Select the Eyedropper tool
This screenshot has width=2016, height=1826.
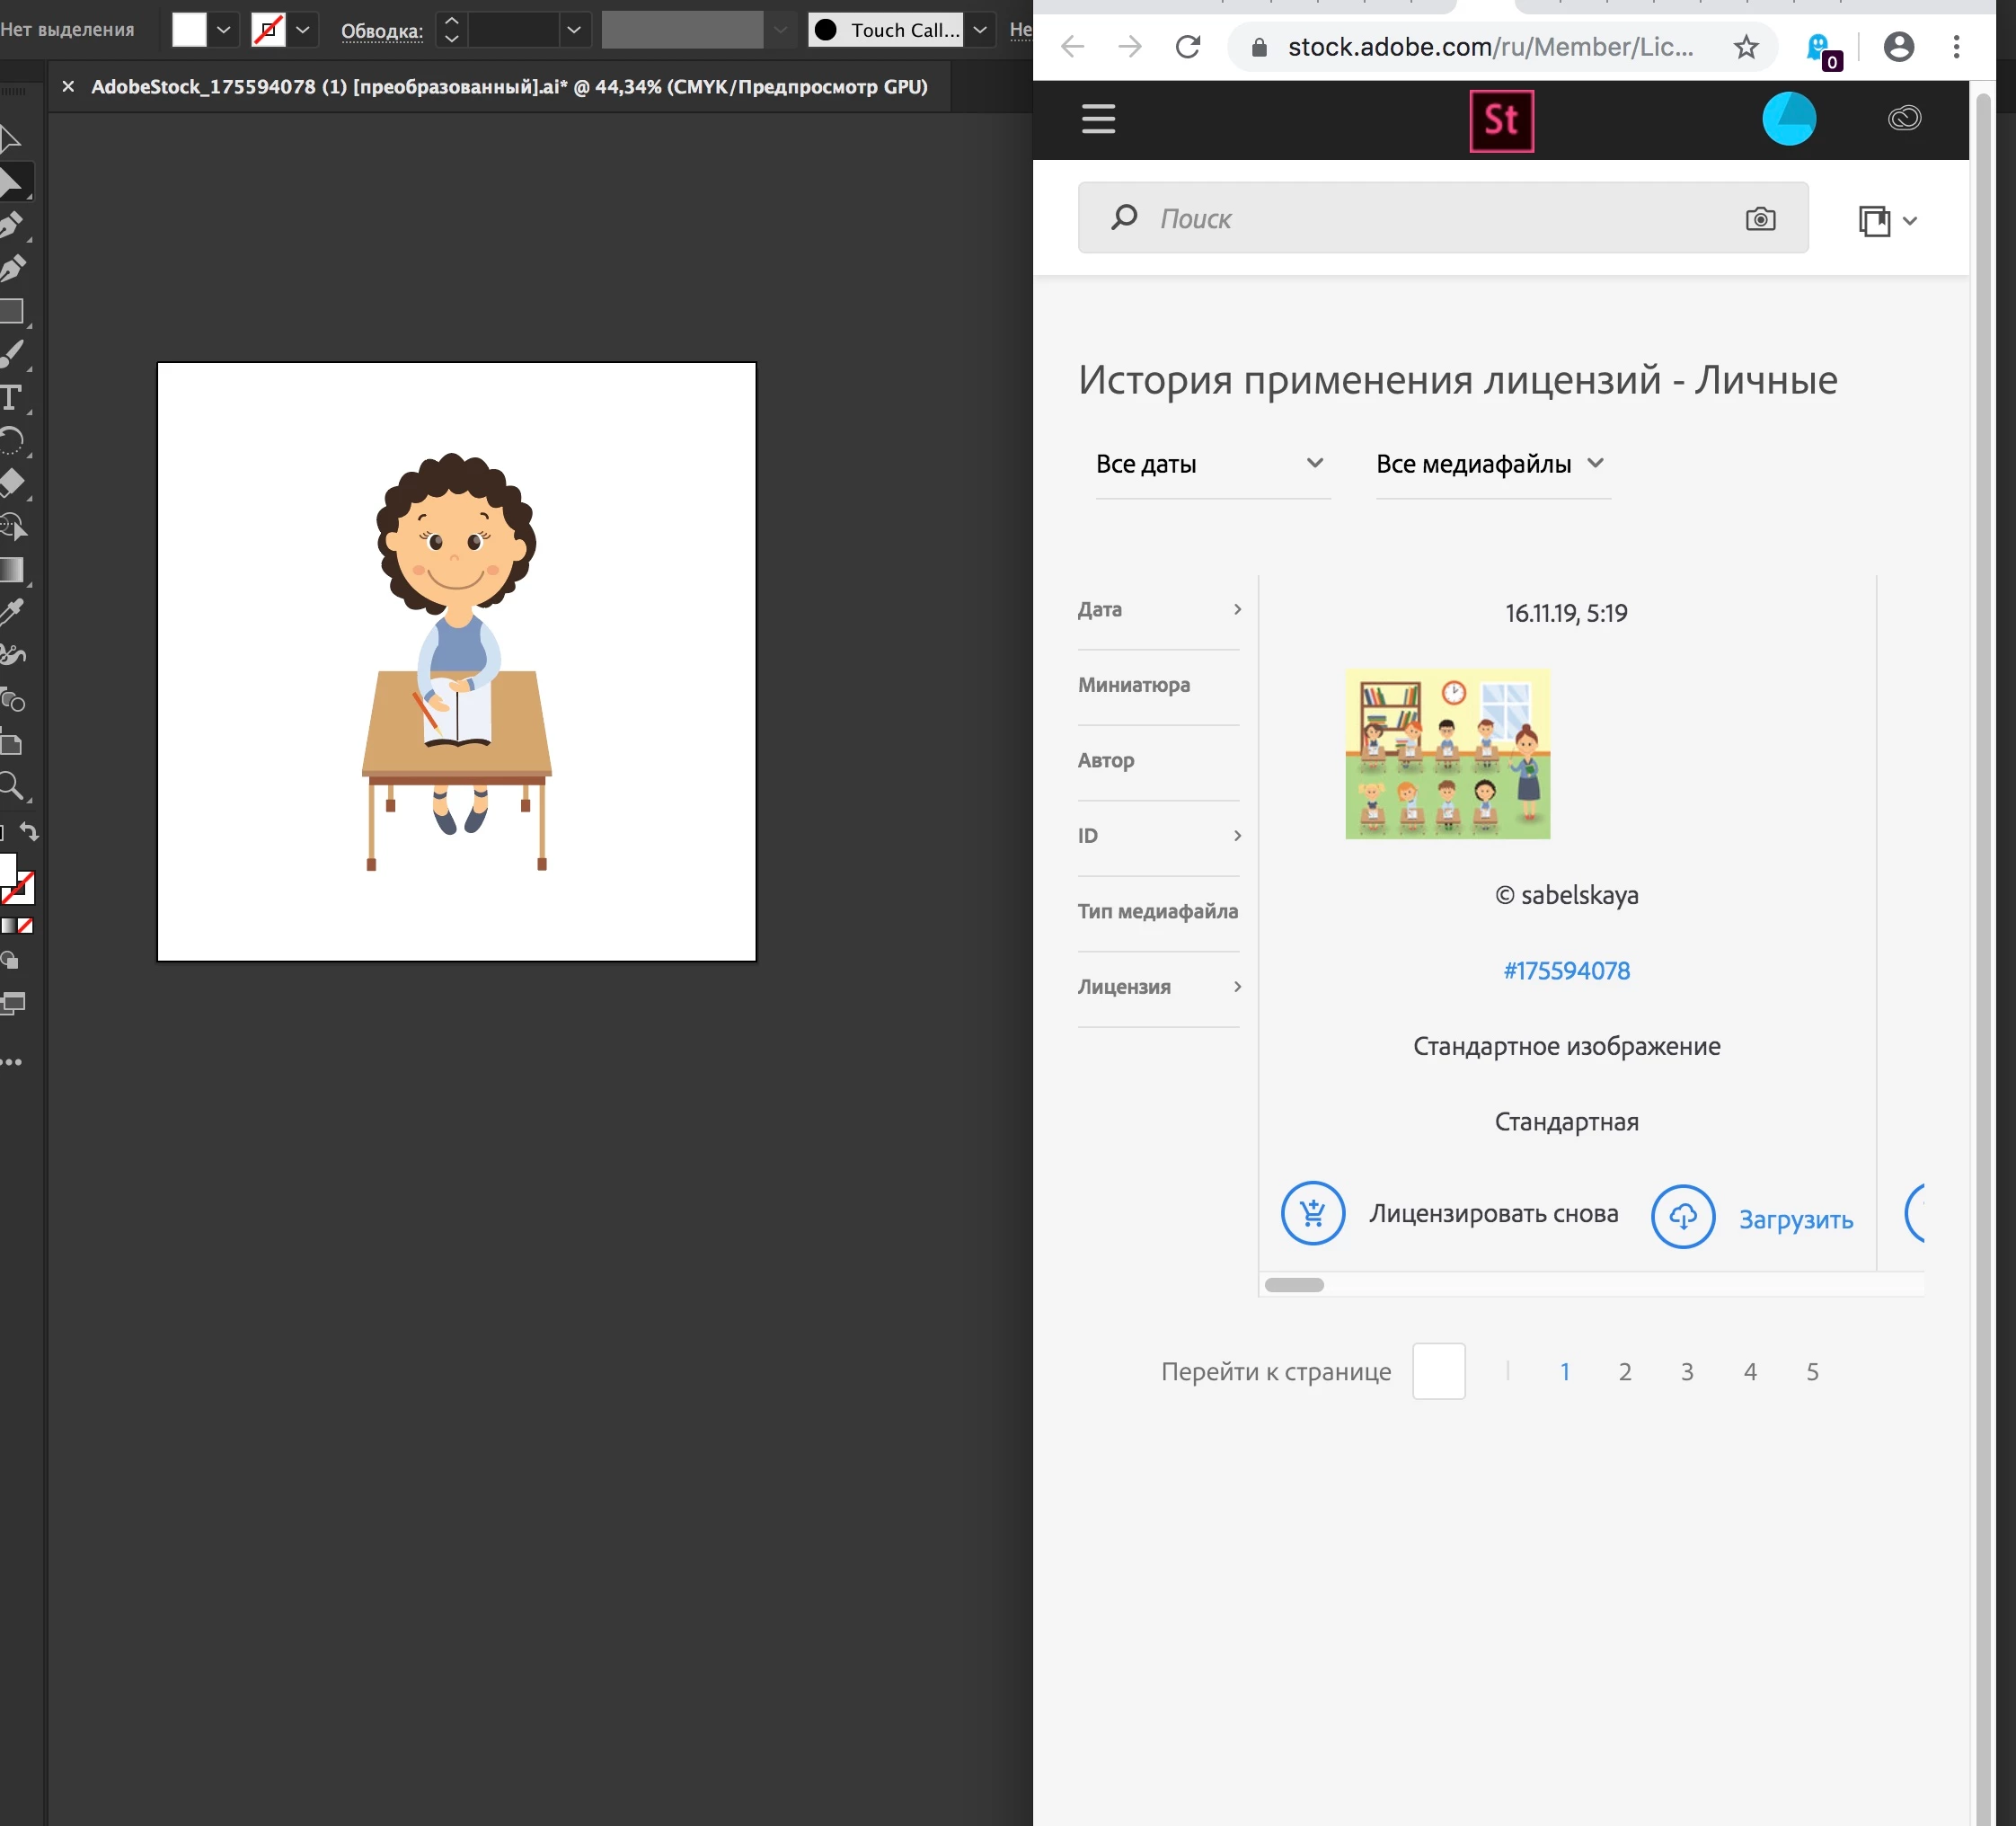pos(11,612)
